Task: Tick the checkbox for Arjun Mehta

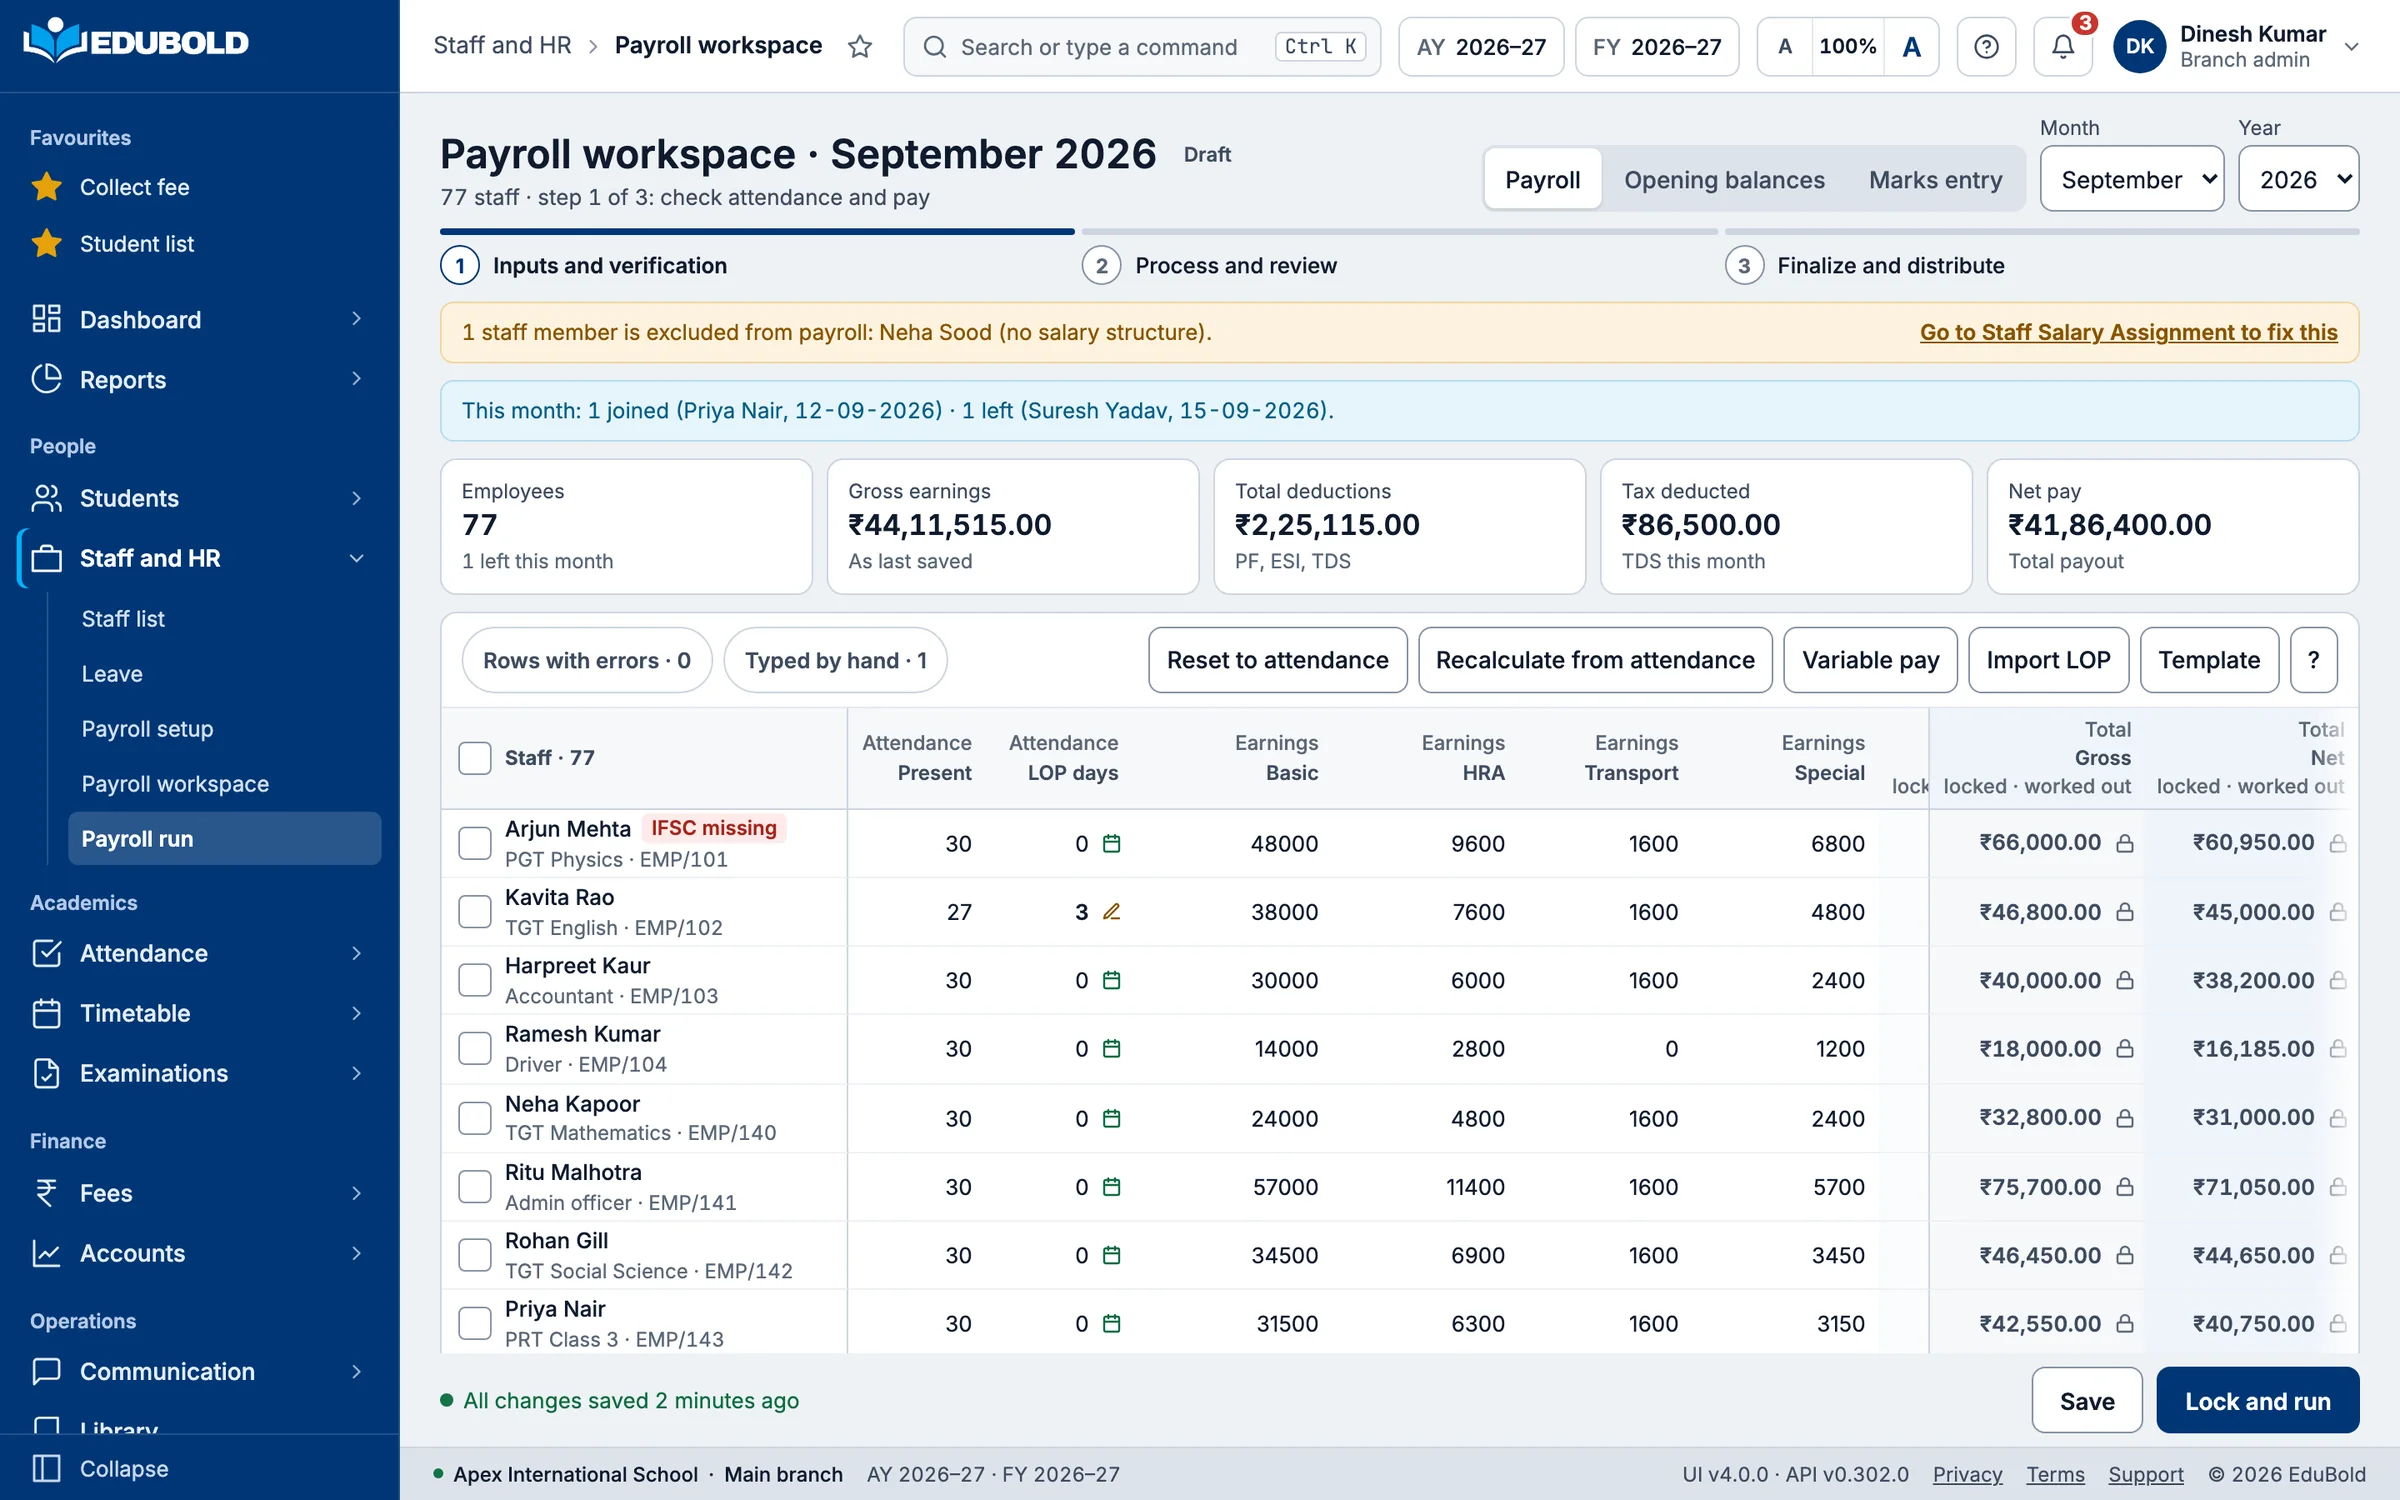Action: (475, 844)
